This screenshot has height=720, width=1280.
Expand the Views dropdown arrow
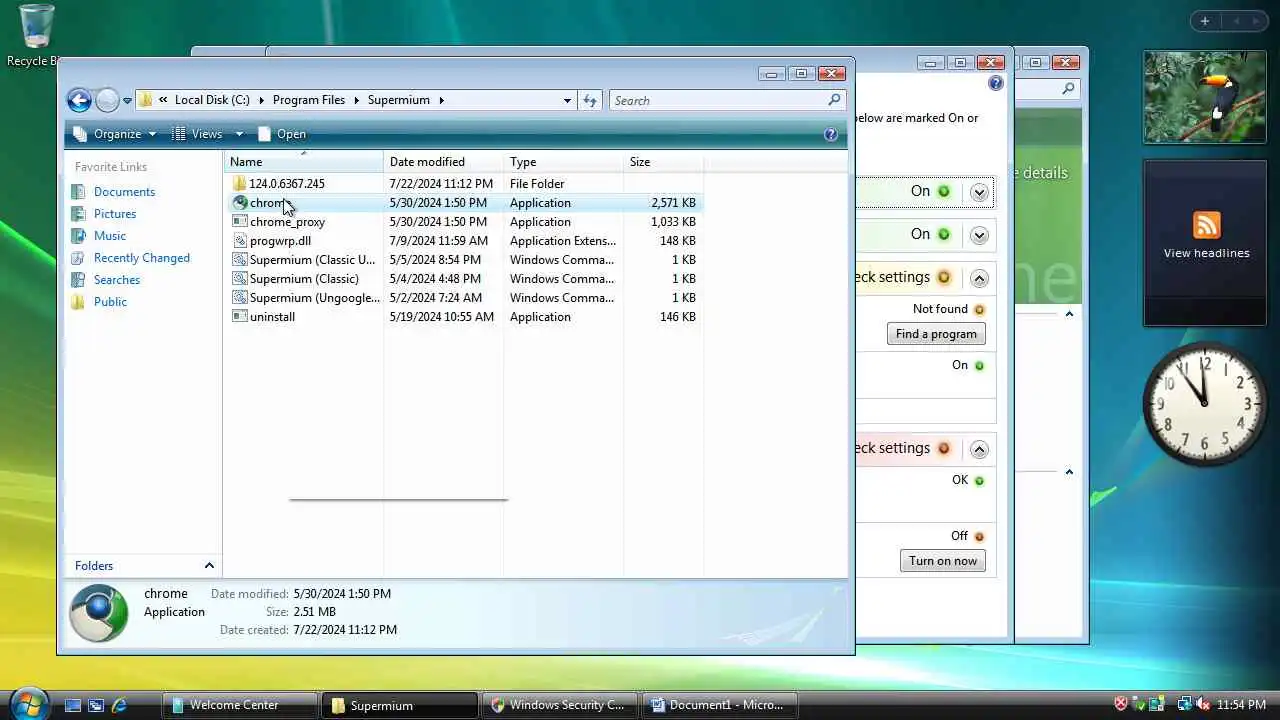[239, 134]
